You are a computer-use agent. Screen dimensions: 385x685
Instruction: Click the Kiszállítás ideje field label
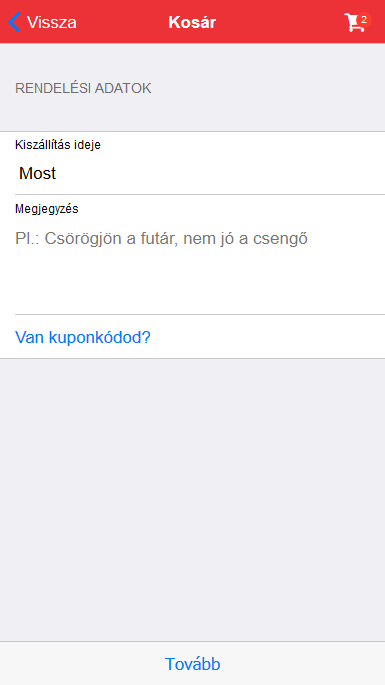pos(58,145)
